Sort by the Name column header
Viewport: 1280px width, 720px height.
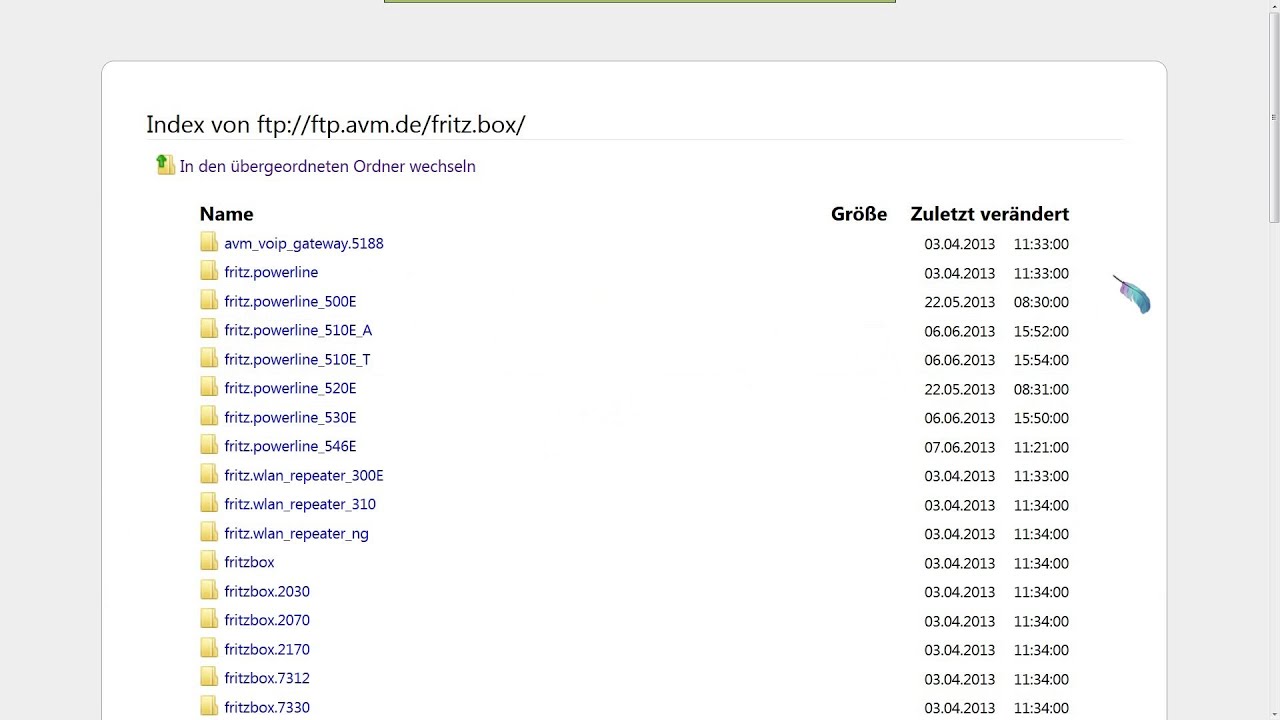(x=226, y=214)
